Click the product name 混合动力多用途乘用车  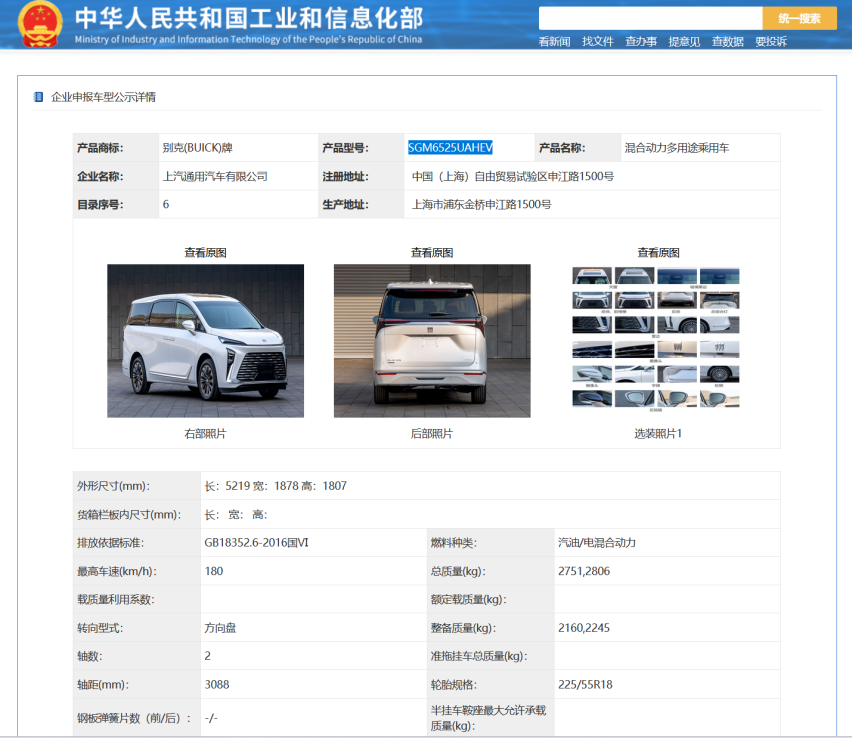[x=676, y=148]
